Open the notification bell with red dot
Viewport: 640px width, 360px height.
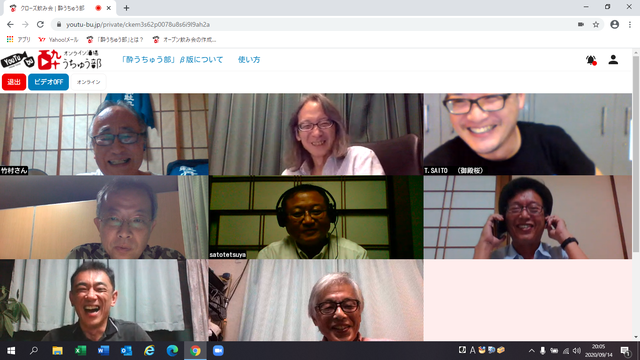pos(591,60)
